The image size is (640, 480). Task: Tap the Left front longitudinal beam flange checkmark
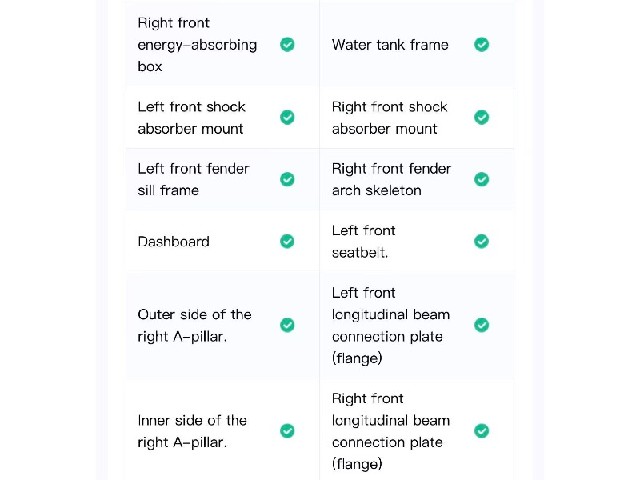pyautogui.click(x=481, y=325)
